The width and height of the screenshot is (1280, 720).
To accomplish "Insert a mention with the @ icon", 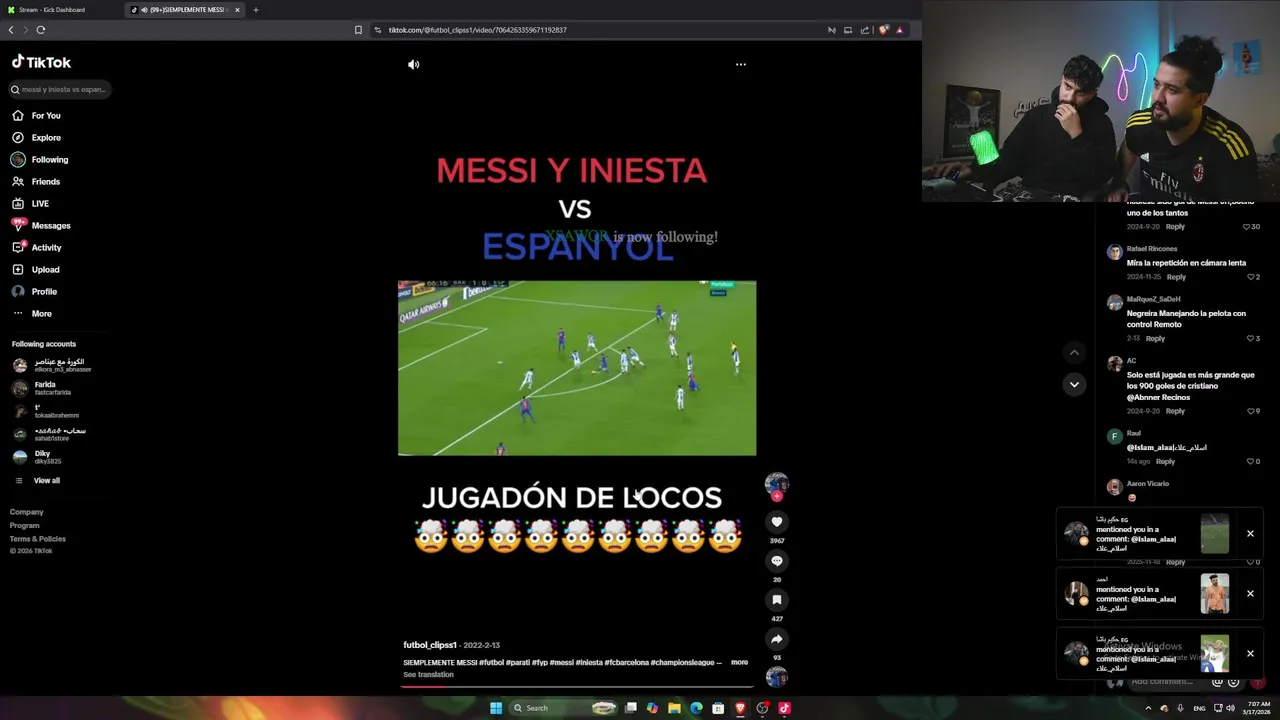I will point(1217,682).
